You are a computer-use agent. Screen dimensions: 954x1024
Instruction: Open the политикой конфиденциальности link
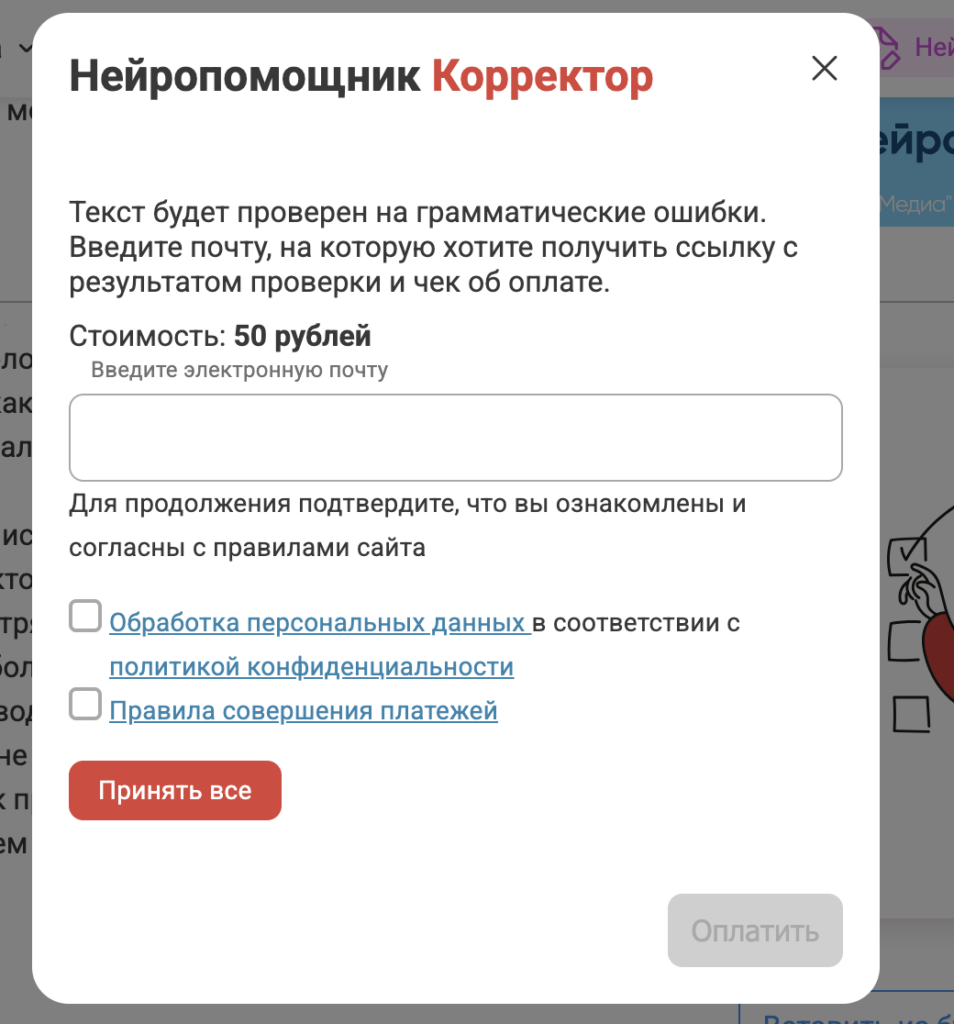click(x=311, y=667)
